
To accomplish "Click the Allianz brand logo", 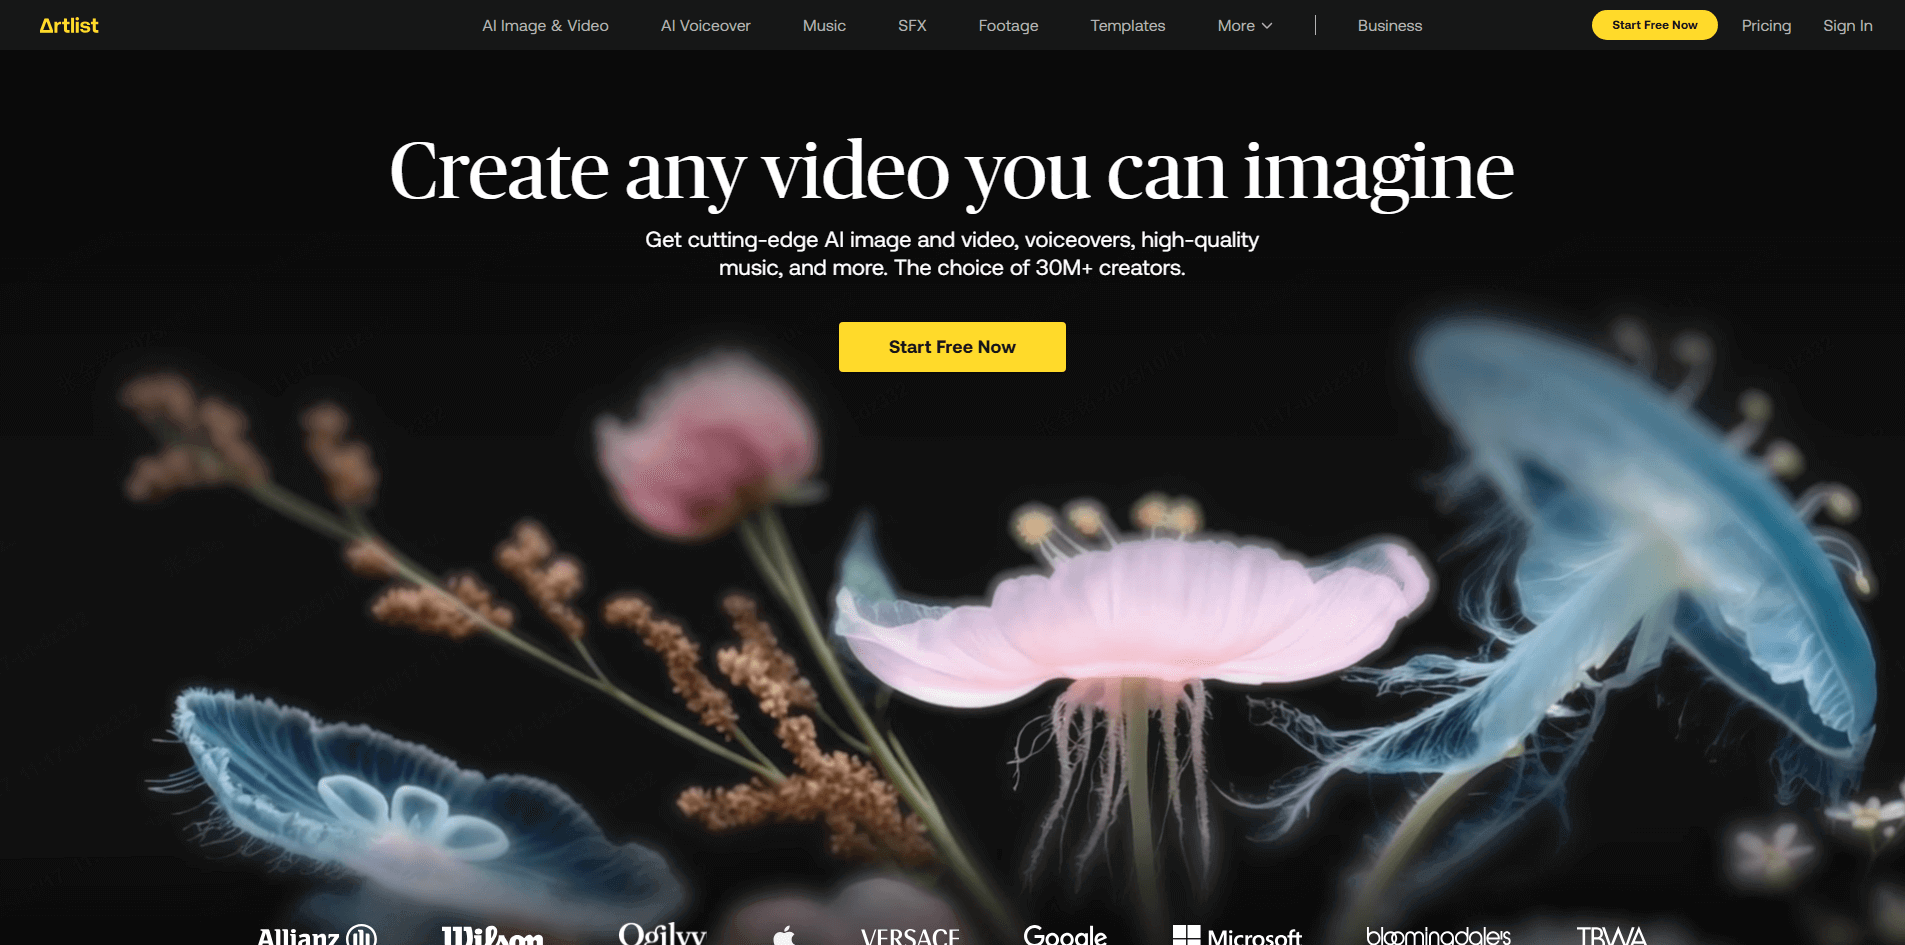I will coord(316,936).
